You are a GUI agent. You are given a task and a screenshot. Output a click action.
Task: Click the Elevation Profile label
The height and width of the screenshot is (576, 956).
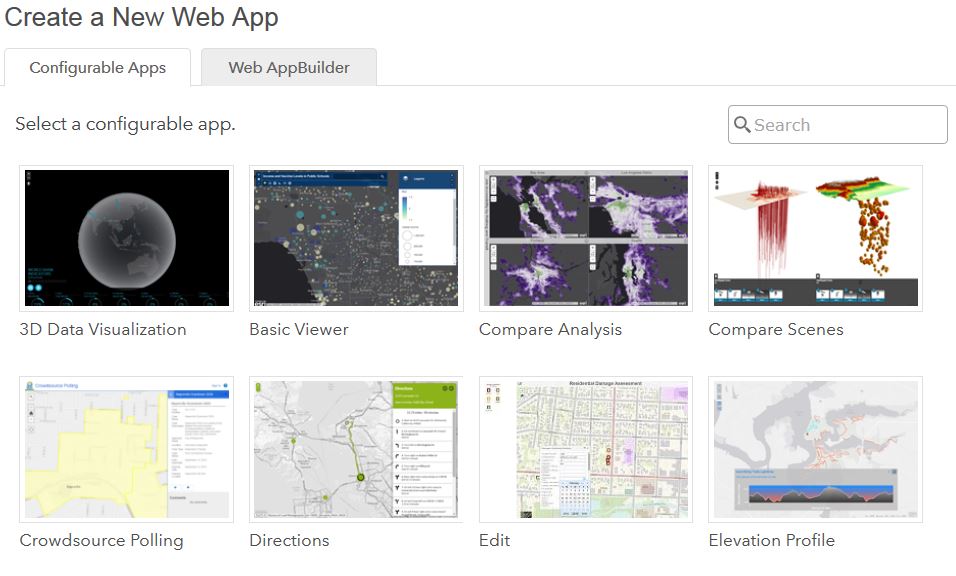tap(771, 540)
